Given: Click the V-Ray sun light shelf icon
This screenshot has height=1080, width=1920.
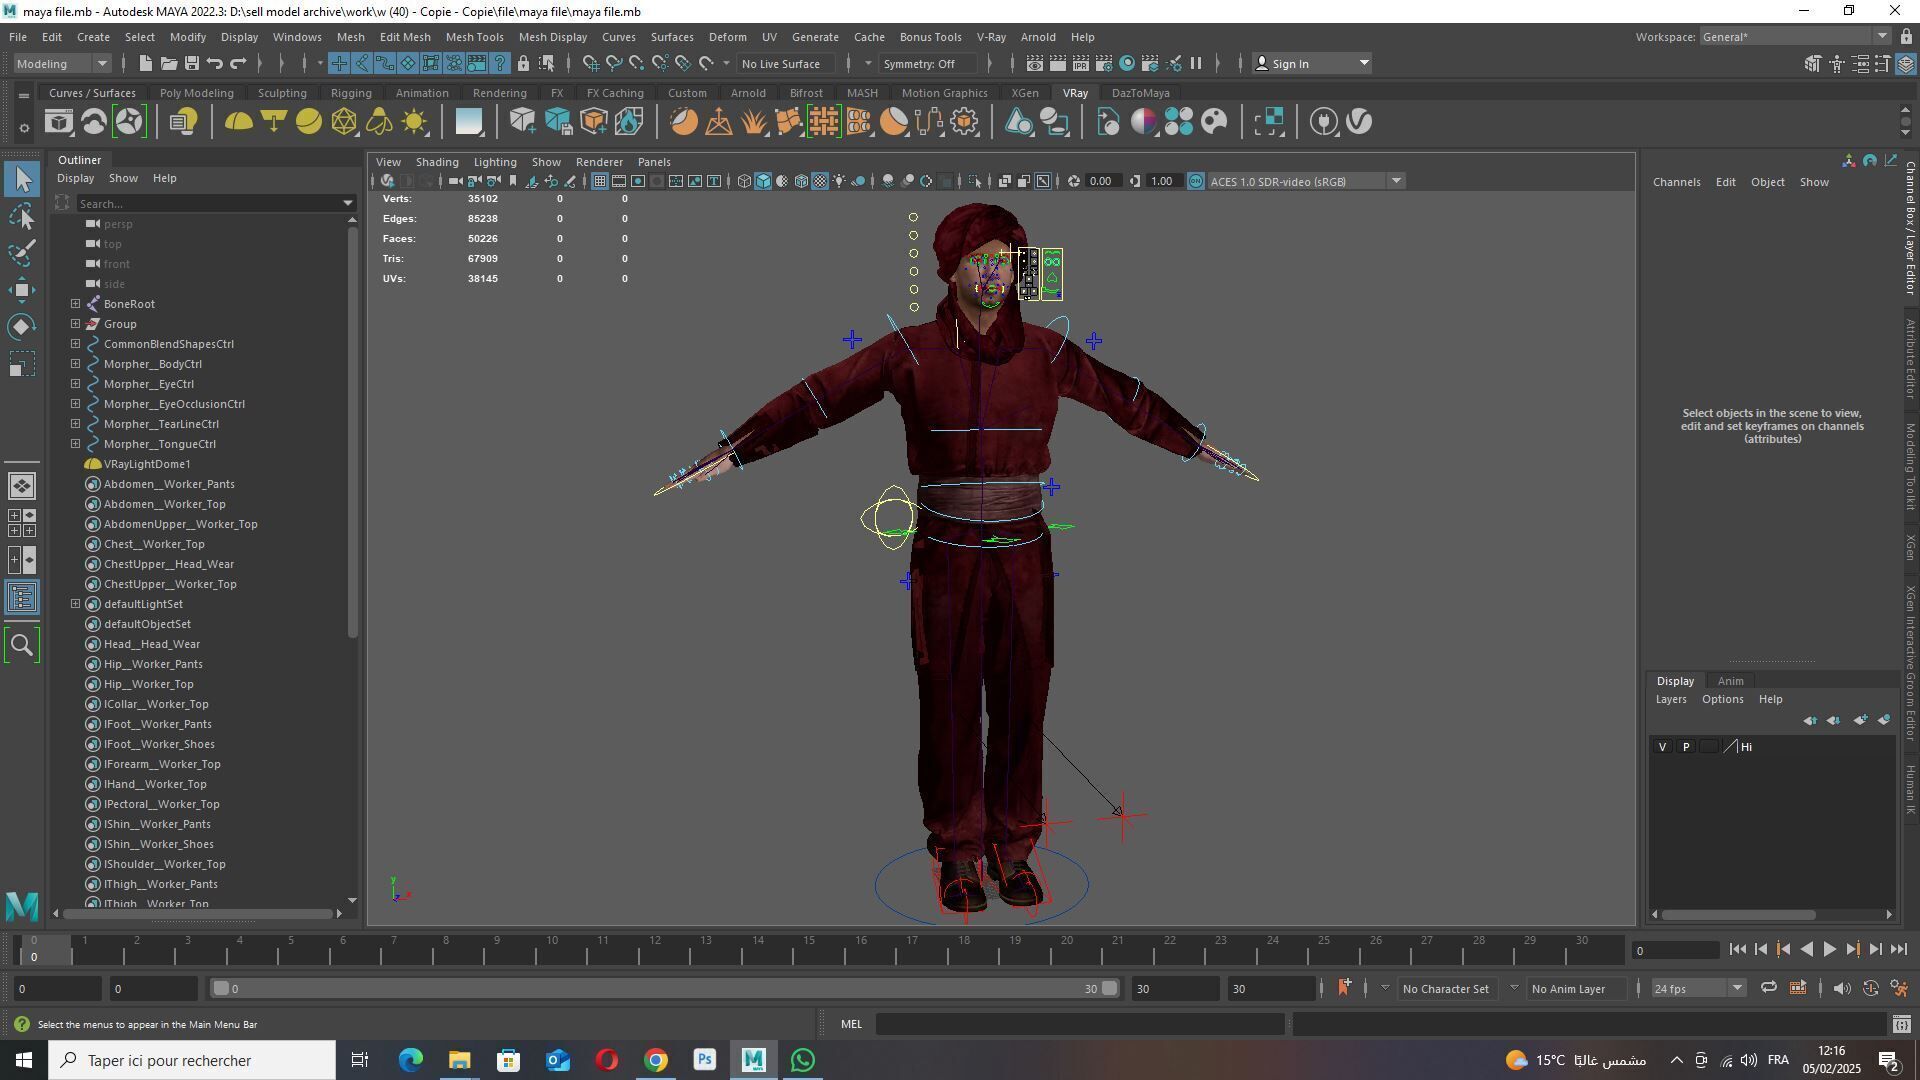Looking at the screenshot, I should (x=413, y=122).
